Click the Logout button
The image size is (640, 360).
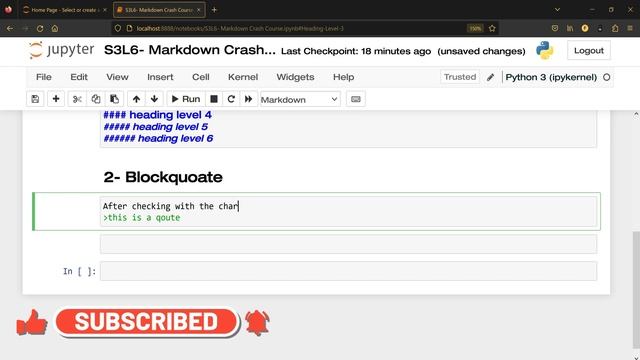(x=589, y=51)
